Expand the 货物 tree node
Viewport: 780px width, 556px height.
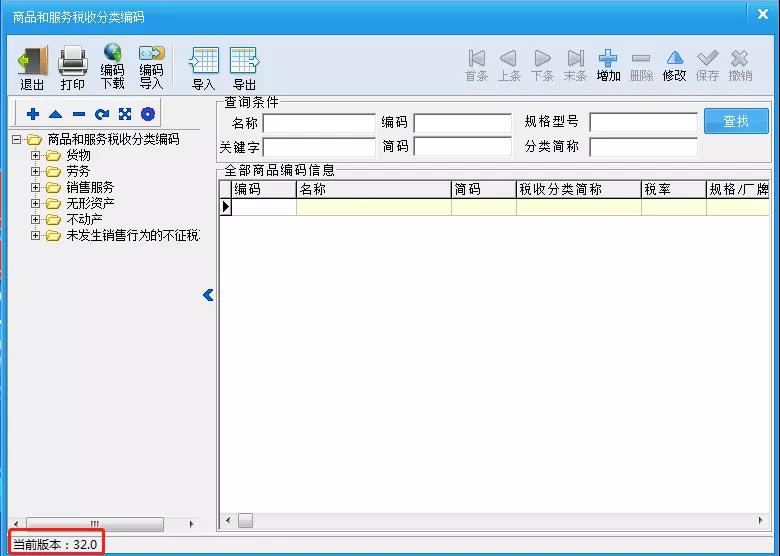[35, 155]
